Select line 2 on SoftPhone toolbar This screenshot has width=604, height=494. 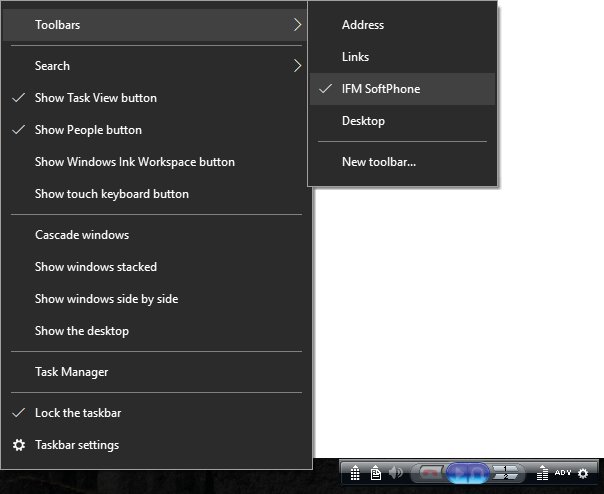point(506,477)
